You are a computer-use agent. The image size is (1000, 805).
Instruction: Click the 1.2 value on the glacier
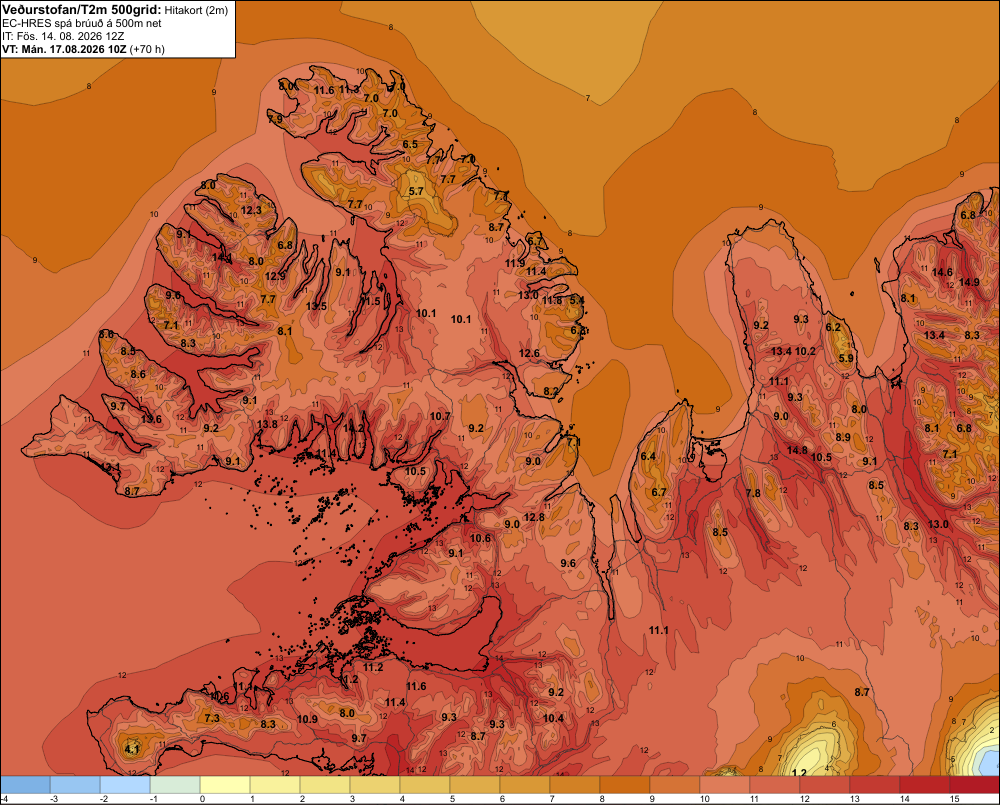tap(798, 773)
